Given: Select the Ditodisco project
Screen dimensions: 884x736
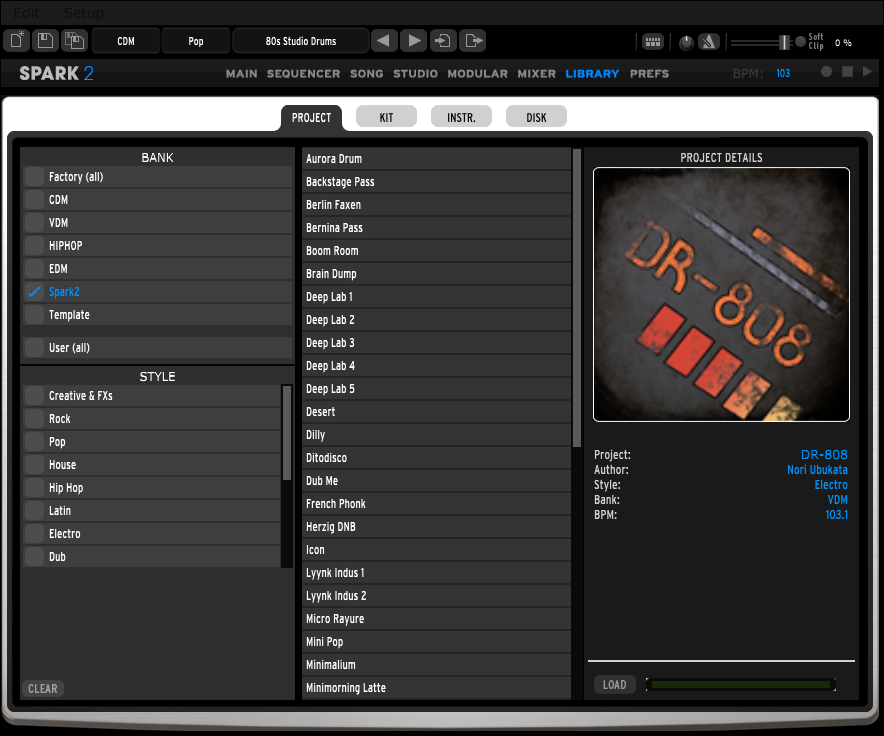Looking at the screenshot, I should 436,458.
